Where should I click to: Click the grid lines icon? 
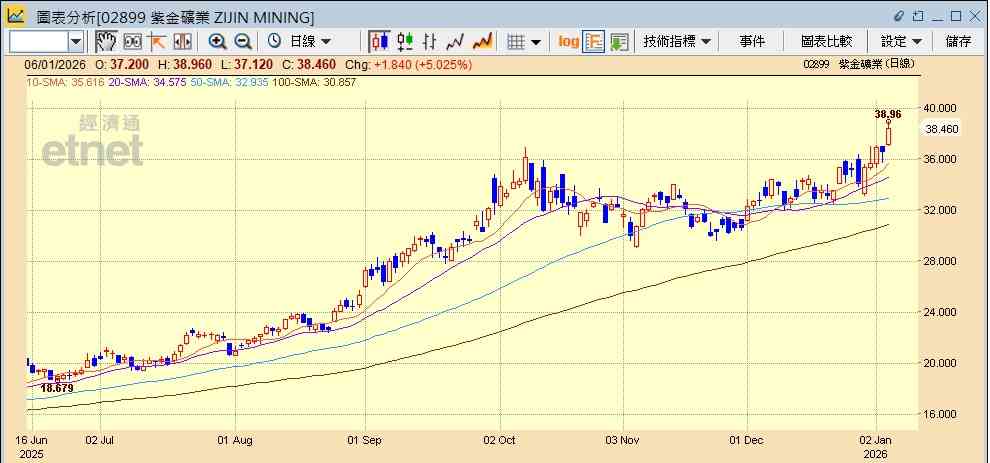coord(516,42)
